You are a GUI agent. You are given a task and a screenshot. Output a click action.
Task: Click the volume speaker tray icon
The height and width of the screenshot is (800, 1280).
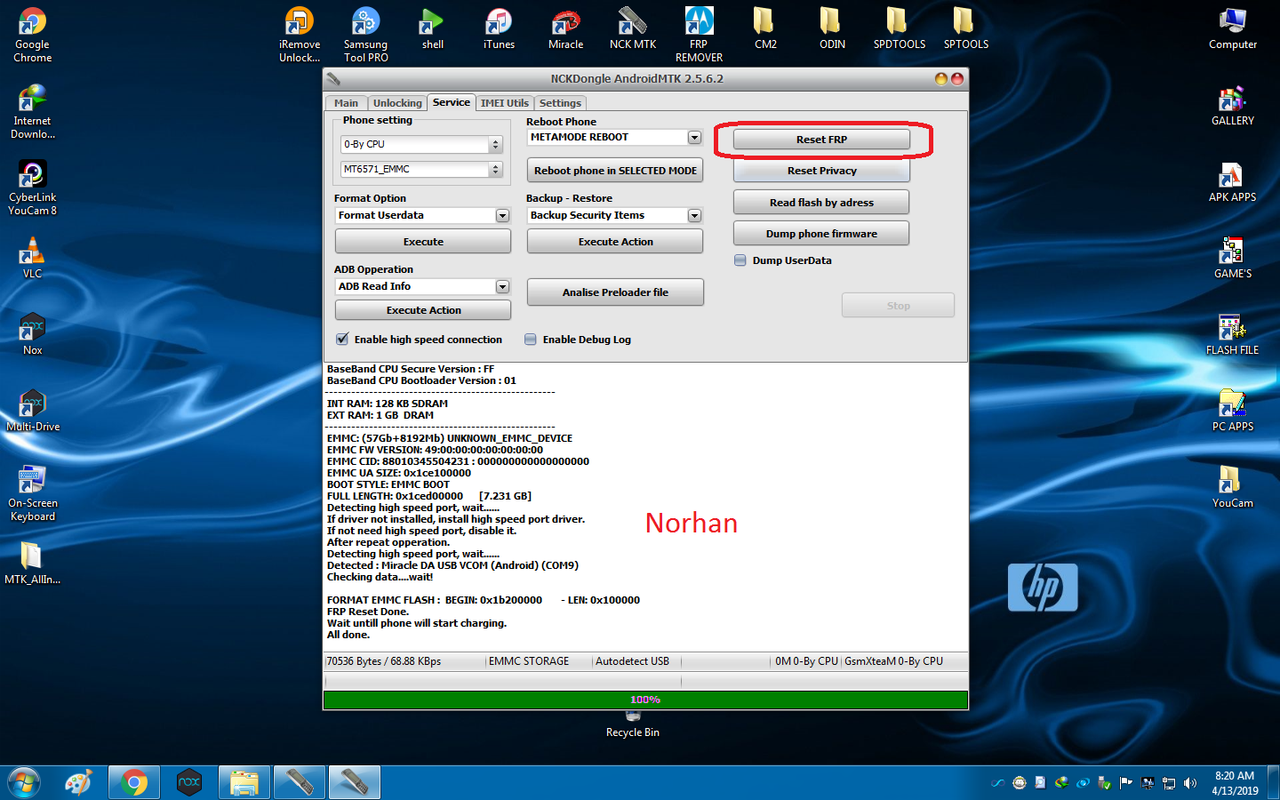pos(1189,783)
